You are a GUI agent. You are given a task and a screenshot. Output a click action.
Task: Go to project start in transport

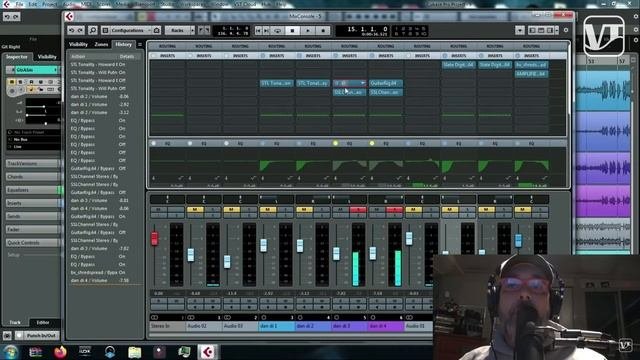coord(258,31)
